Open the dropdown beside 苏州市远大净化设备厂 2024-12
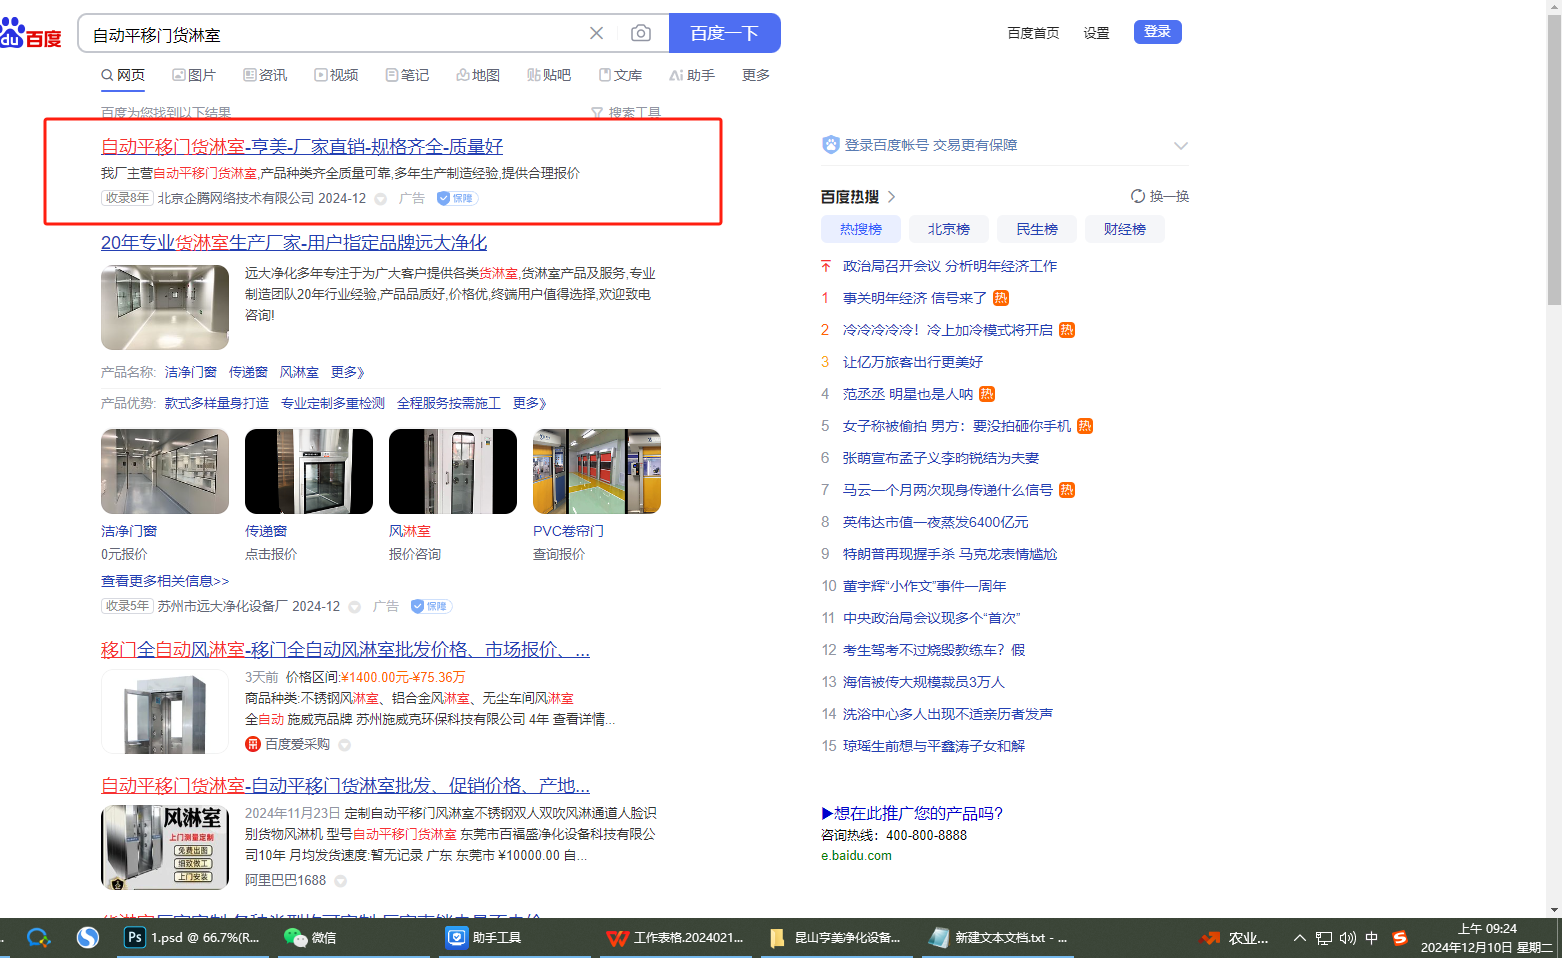 [355, 607]
